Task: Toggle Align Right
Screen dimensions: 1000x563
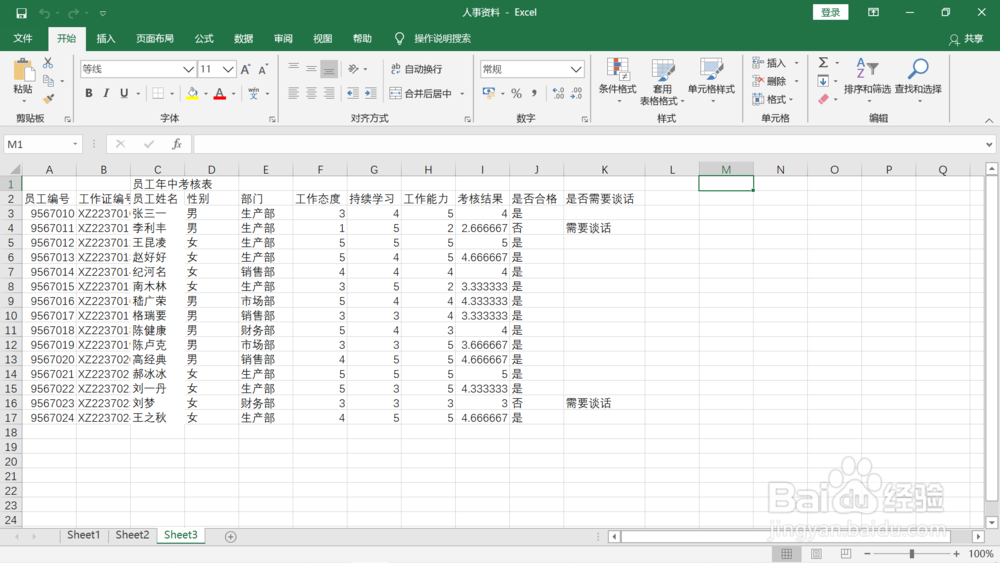Action: point(329,94)
